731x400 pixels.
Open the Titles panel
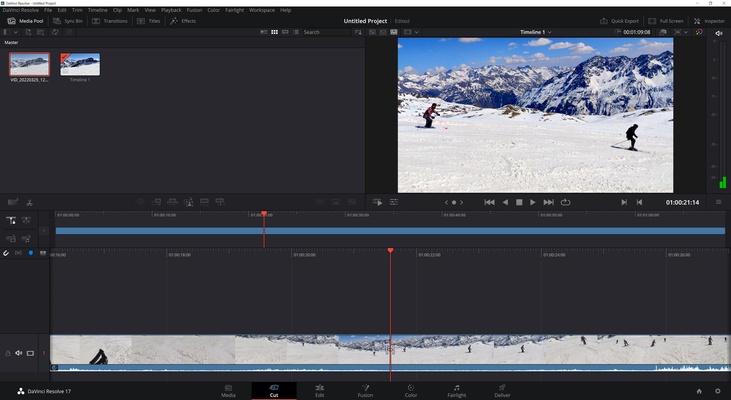pyautogui.click(x=149, y=21)
